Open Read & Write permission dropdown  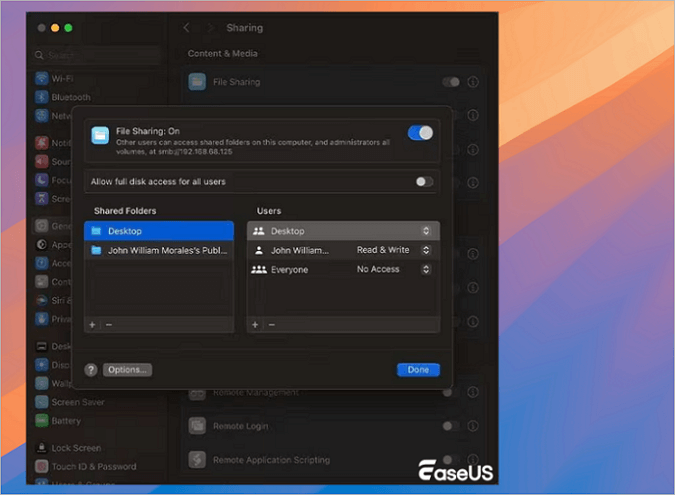click(x=426, y=250)
